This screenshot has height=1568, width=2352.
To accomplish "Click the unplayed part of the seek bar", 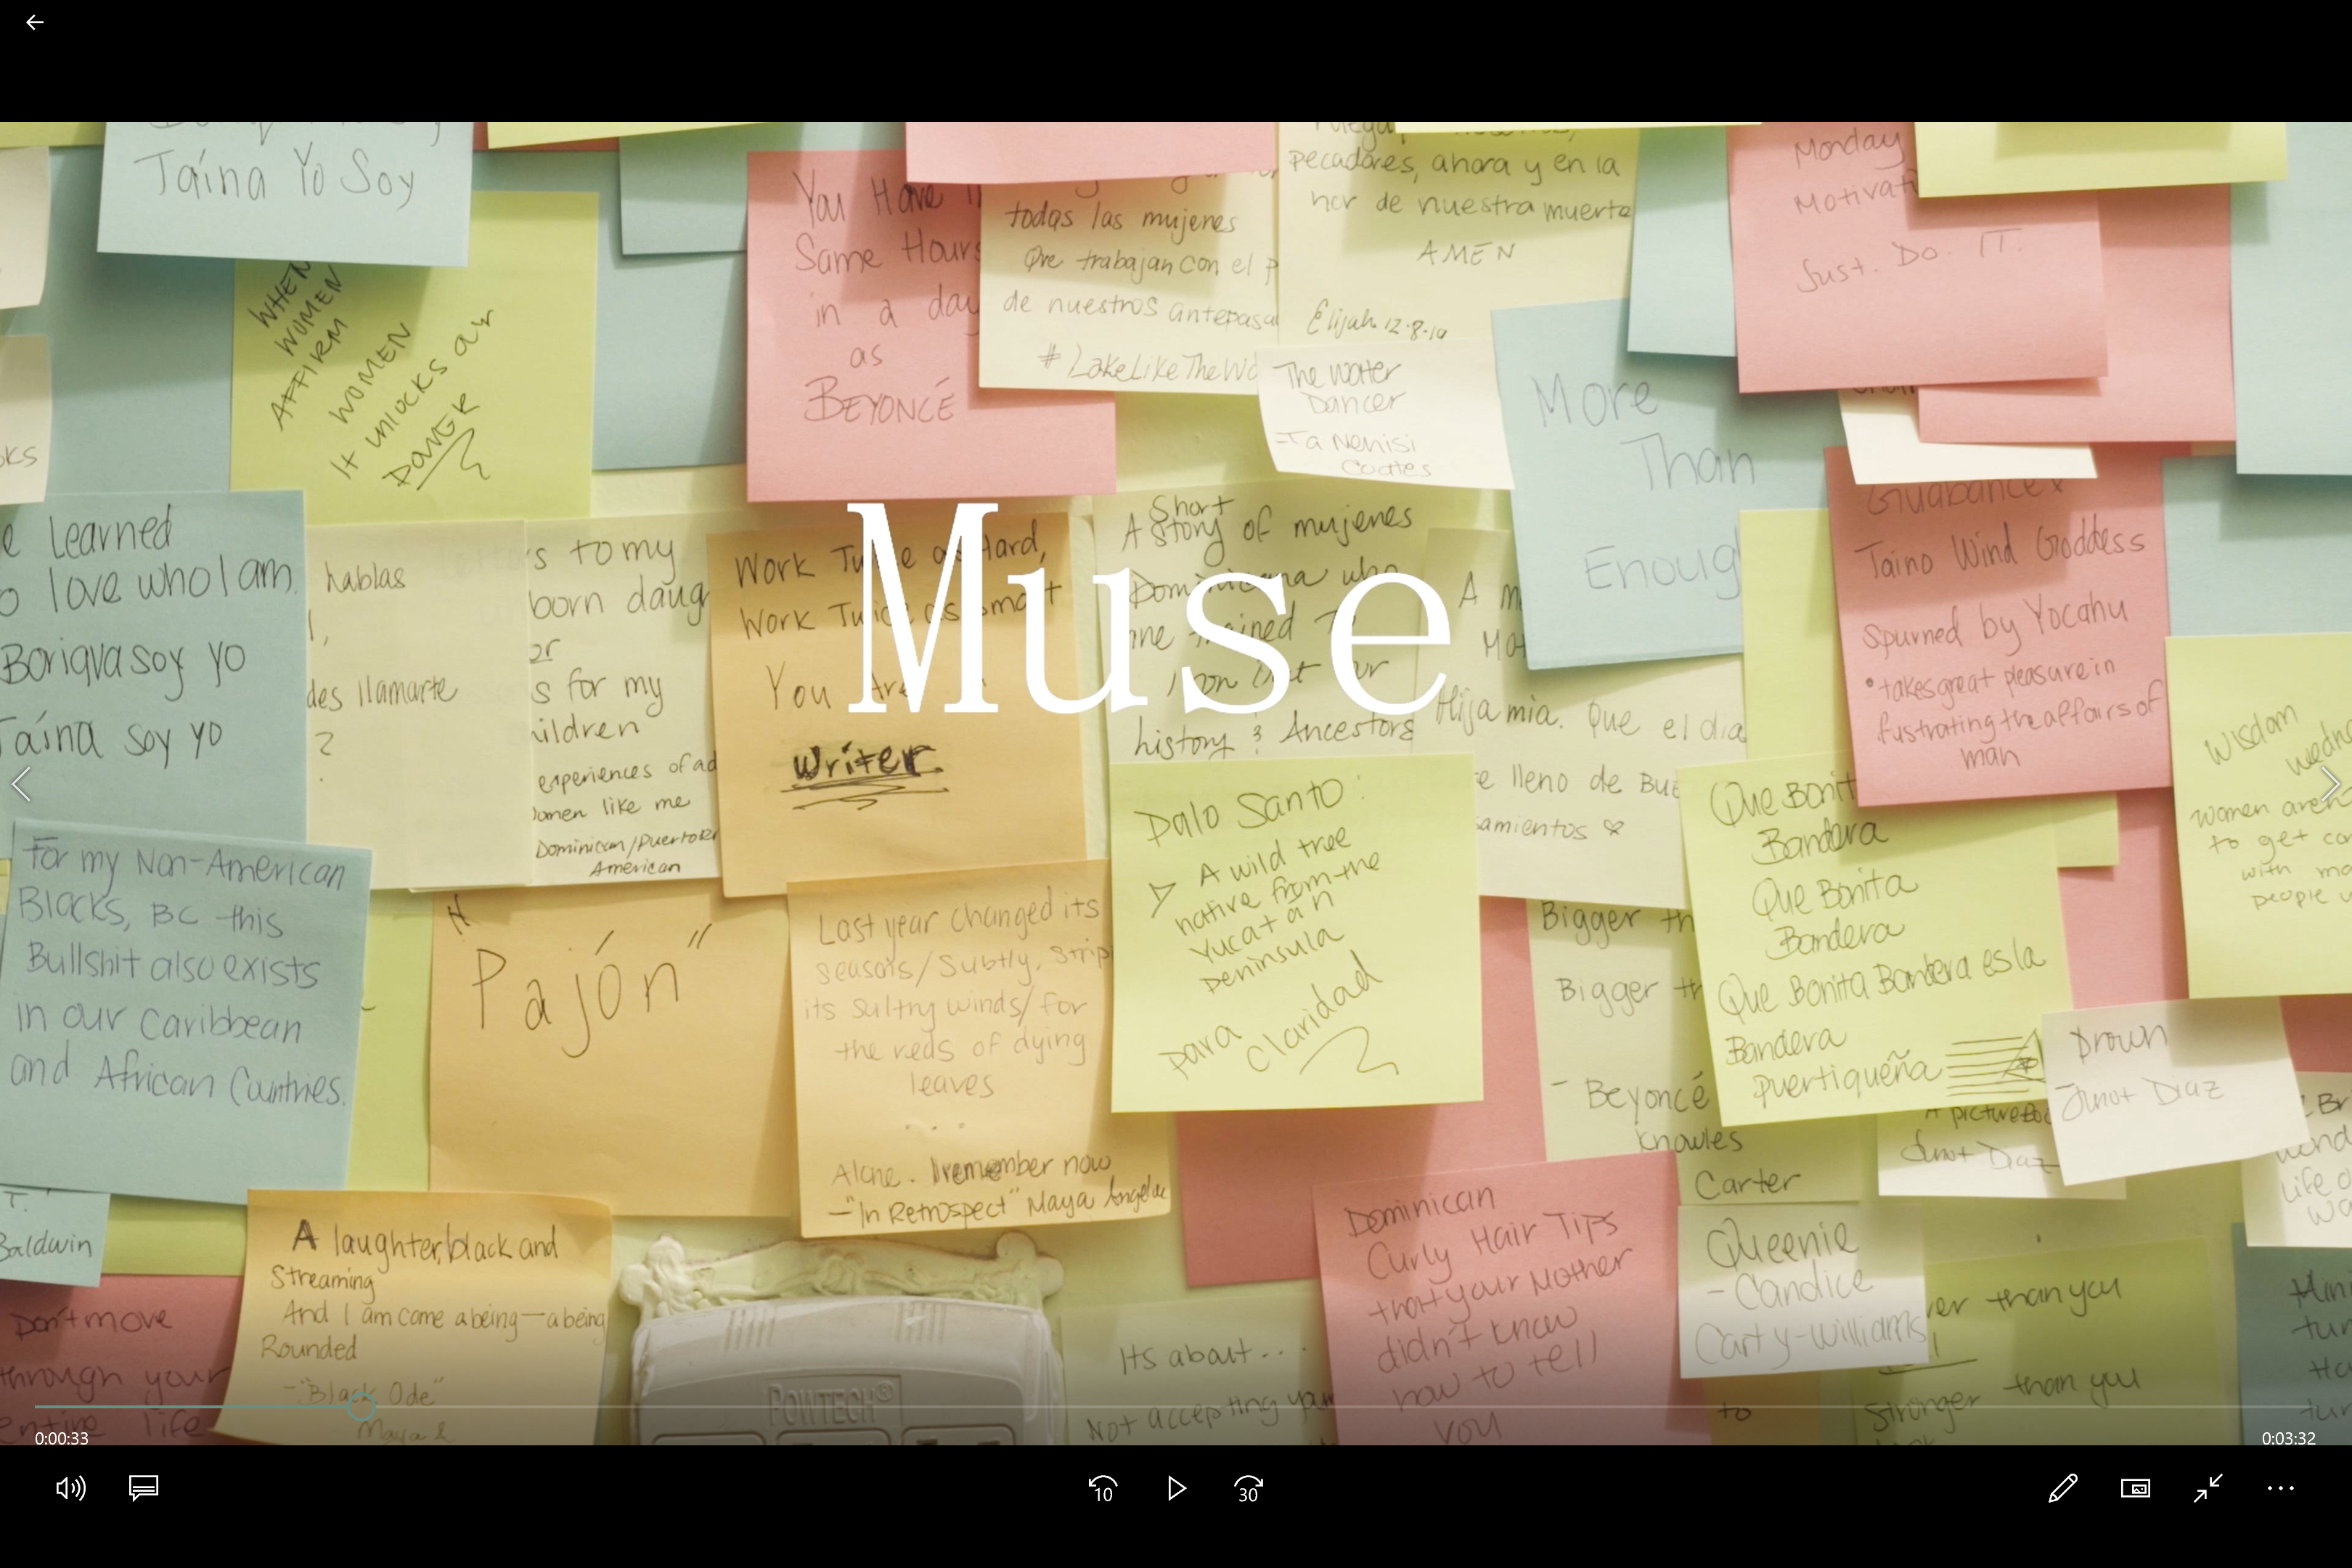I will (1300, 1407).
